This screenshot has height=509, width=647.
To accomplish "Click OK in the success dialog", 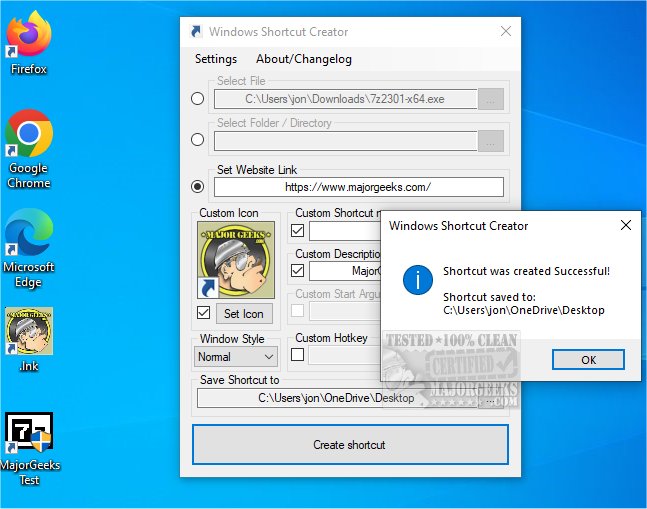I will (x=588, y=360).
